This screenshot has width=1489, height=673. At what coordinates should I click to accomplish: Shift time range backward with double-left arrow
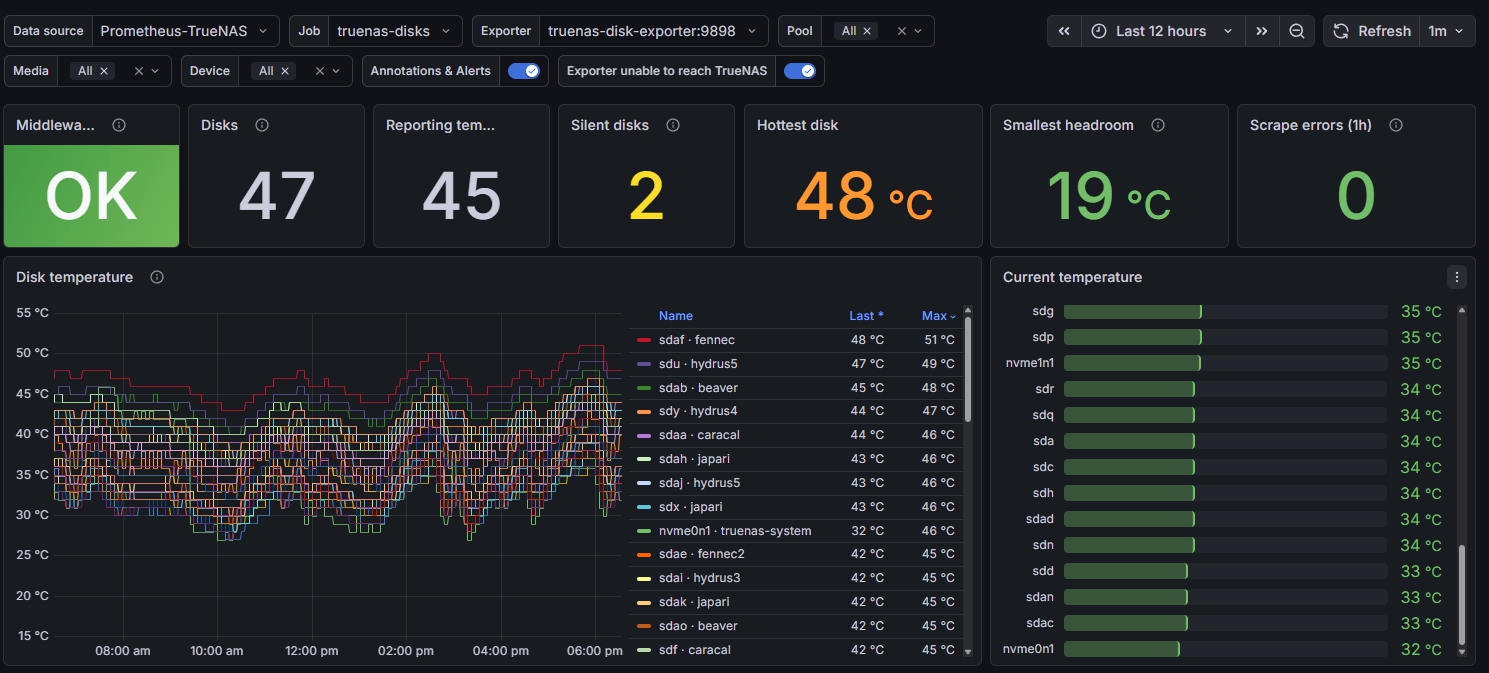pos(1064,31)
